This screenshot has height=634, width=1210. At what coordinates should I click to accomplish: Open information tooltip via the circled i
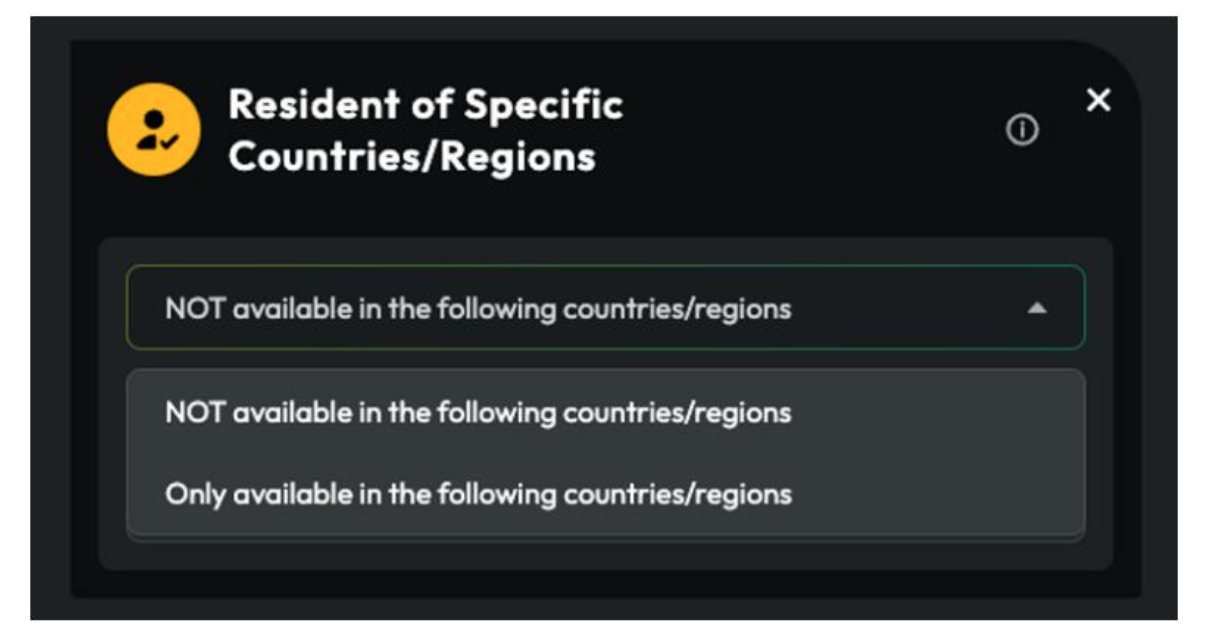tap(1021, 130)
